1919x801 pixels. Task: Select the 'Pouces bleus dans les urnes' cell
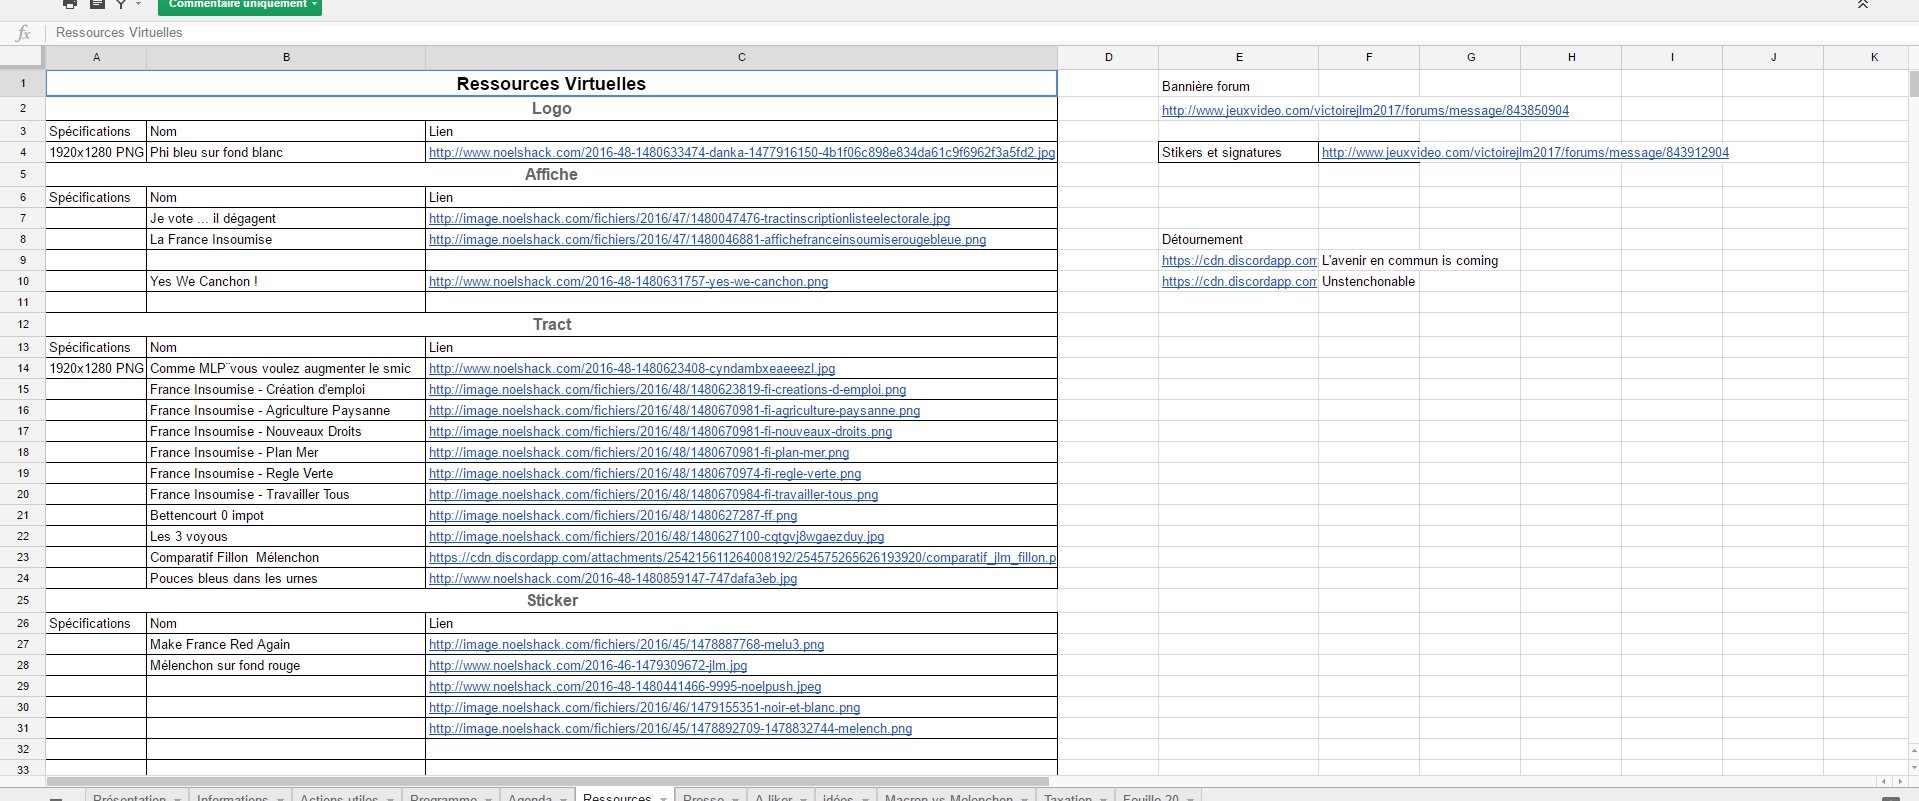point(286,579)
